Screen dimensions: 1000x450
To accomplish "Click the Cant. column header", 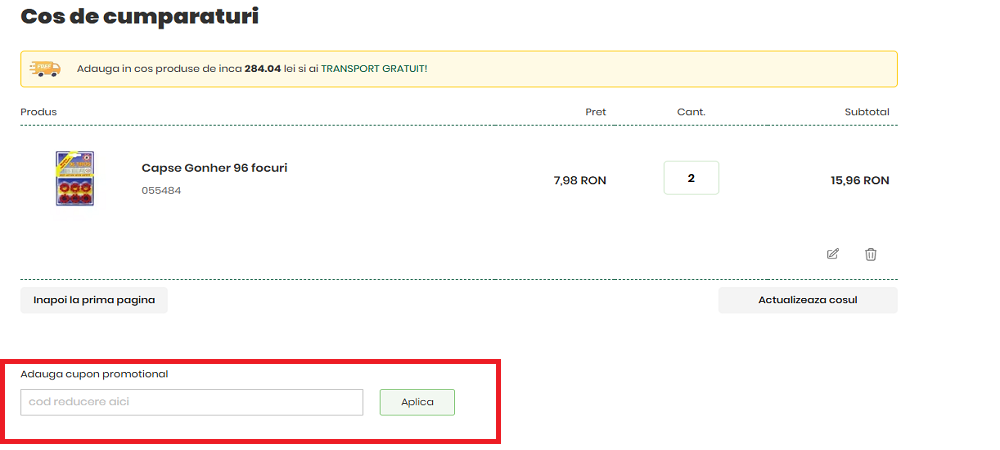I will 691,112.
